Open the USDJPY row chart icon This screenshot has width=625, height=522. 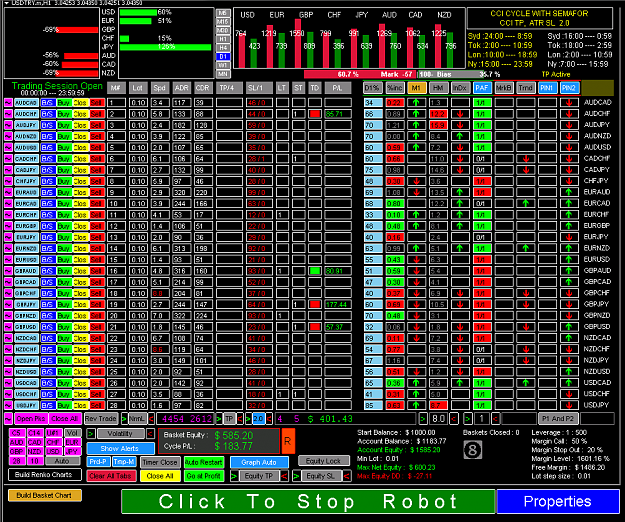pyautogui.click(x=8, y=405)
